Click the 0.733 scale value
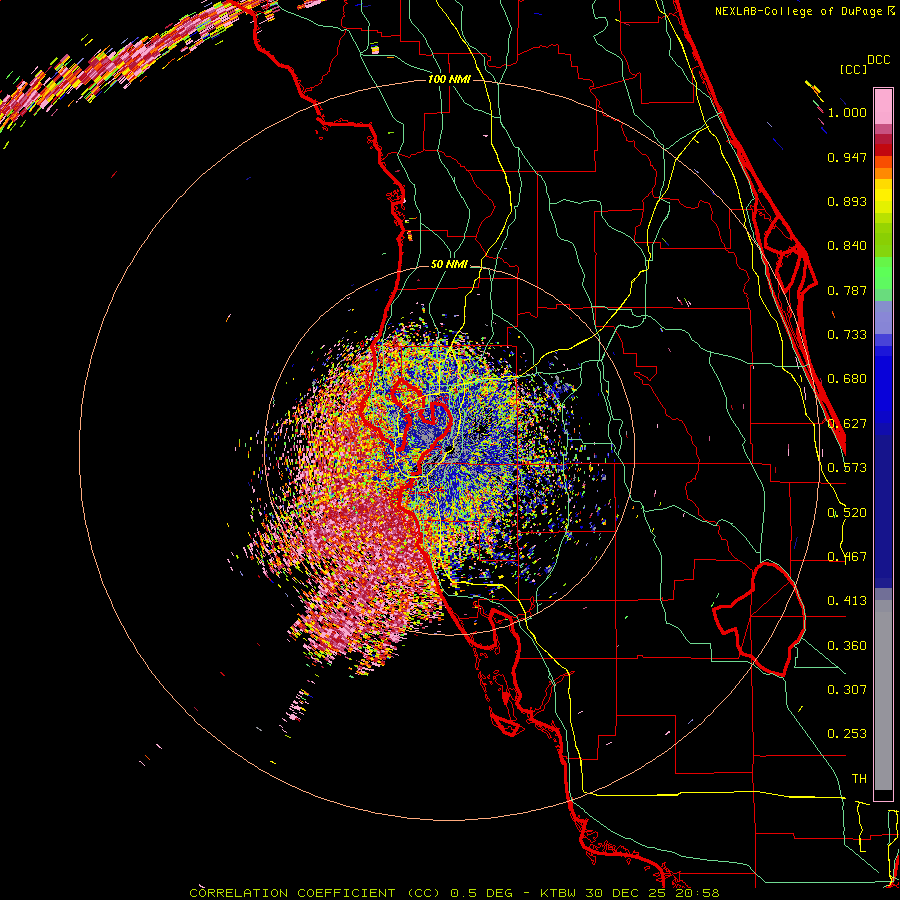The image size is (900, 900). point(847,335)
